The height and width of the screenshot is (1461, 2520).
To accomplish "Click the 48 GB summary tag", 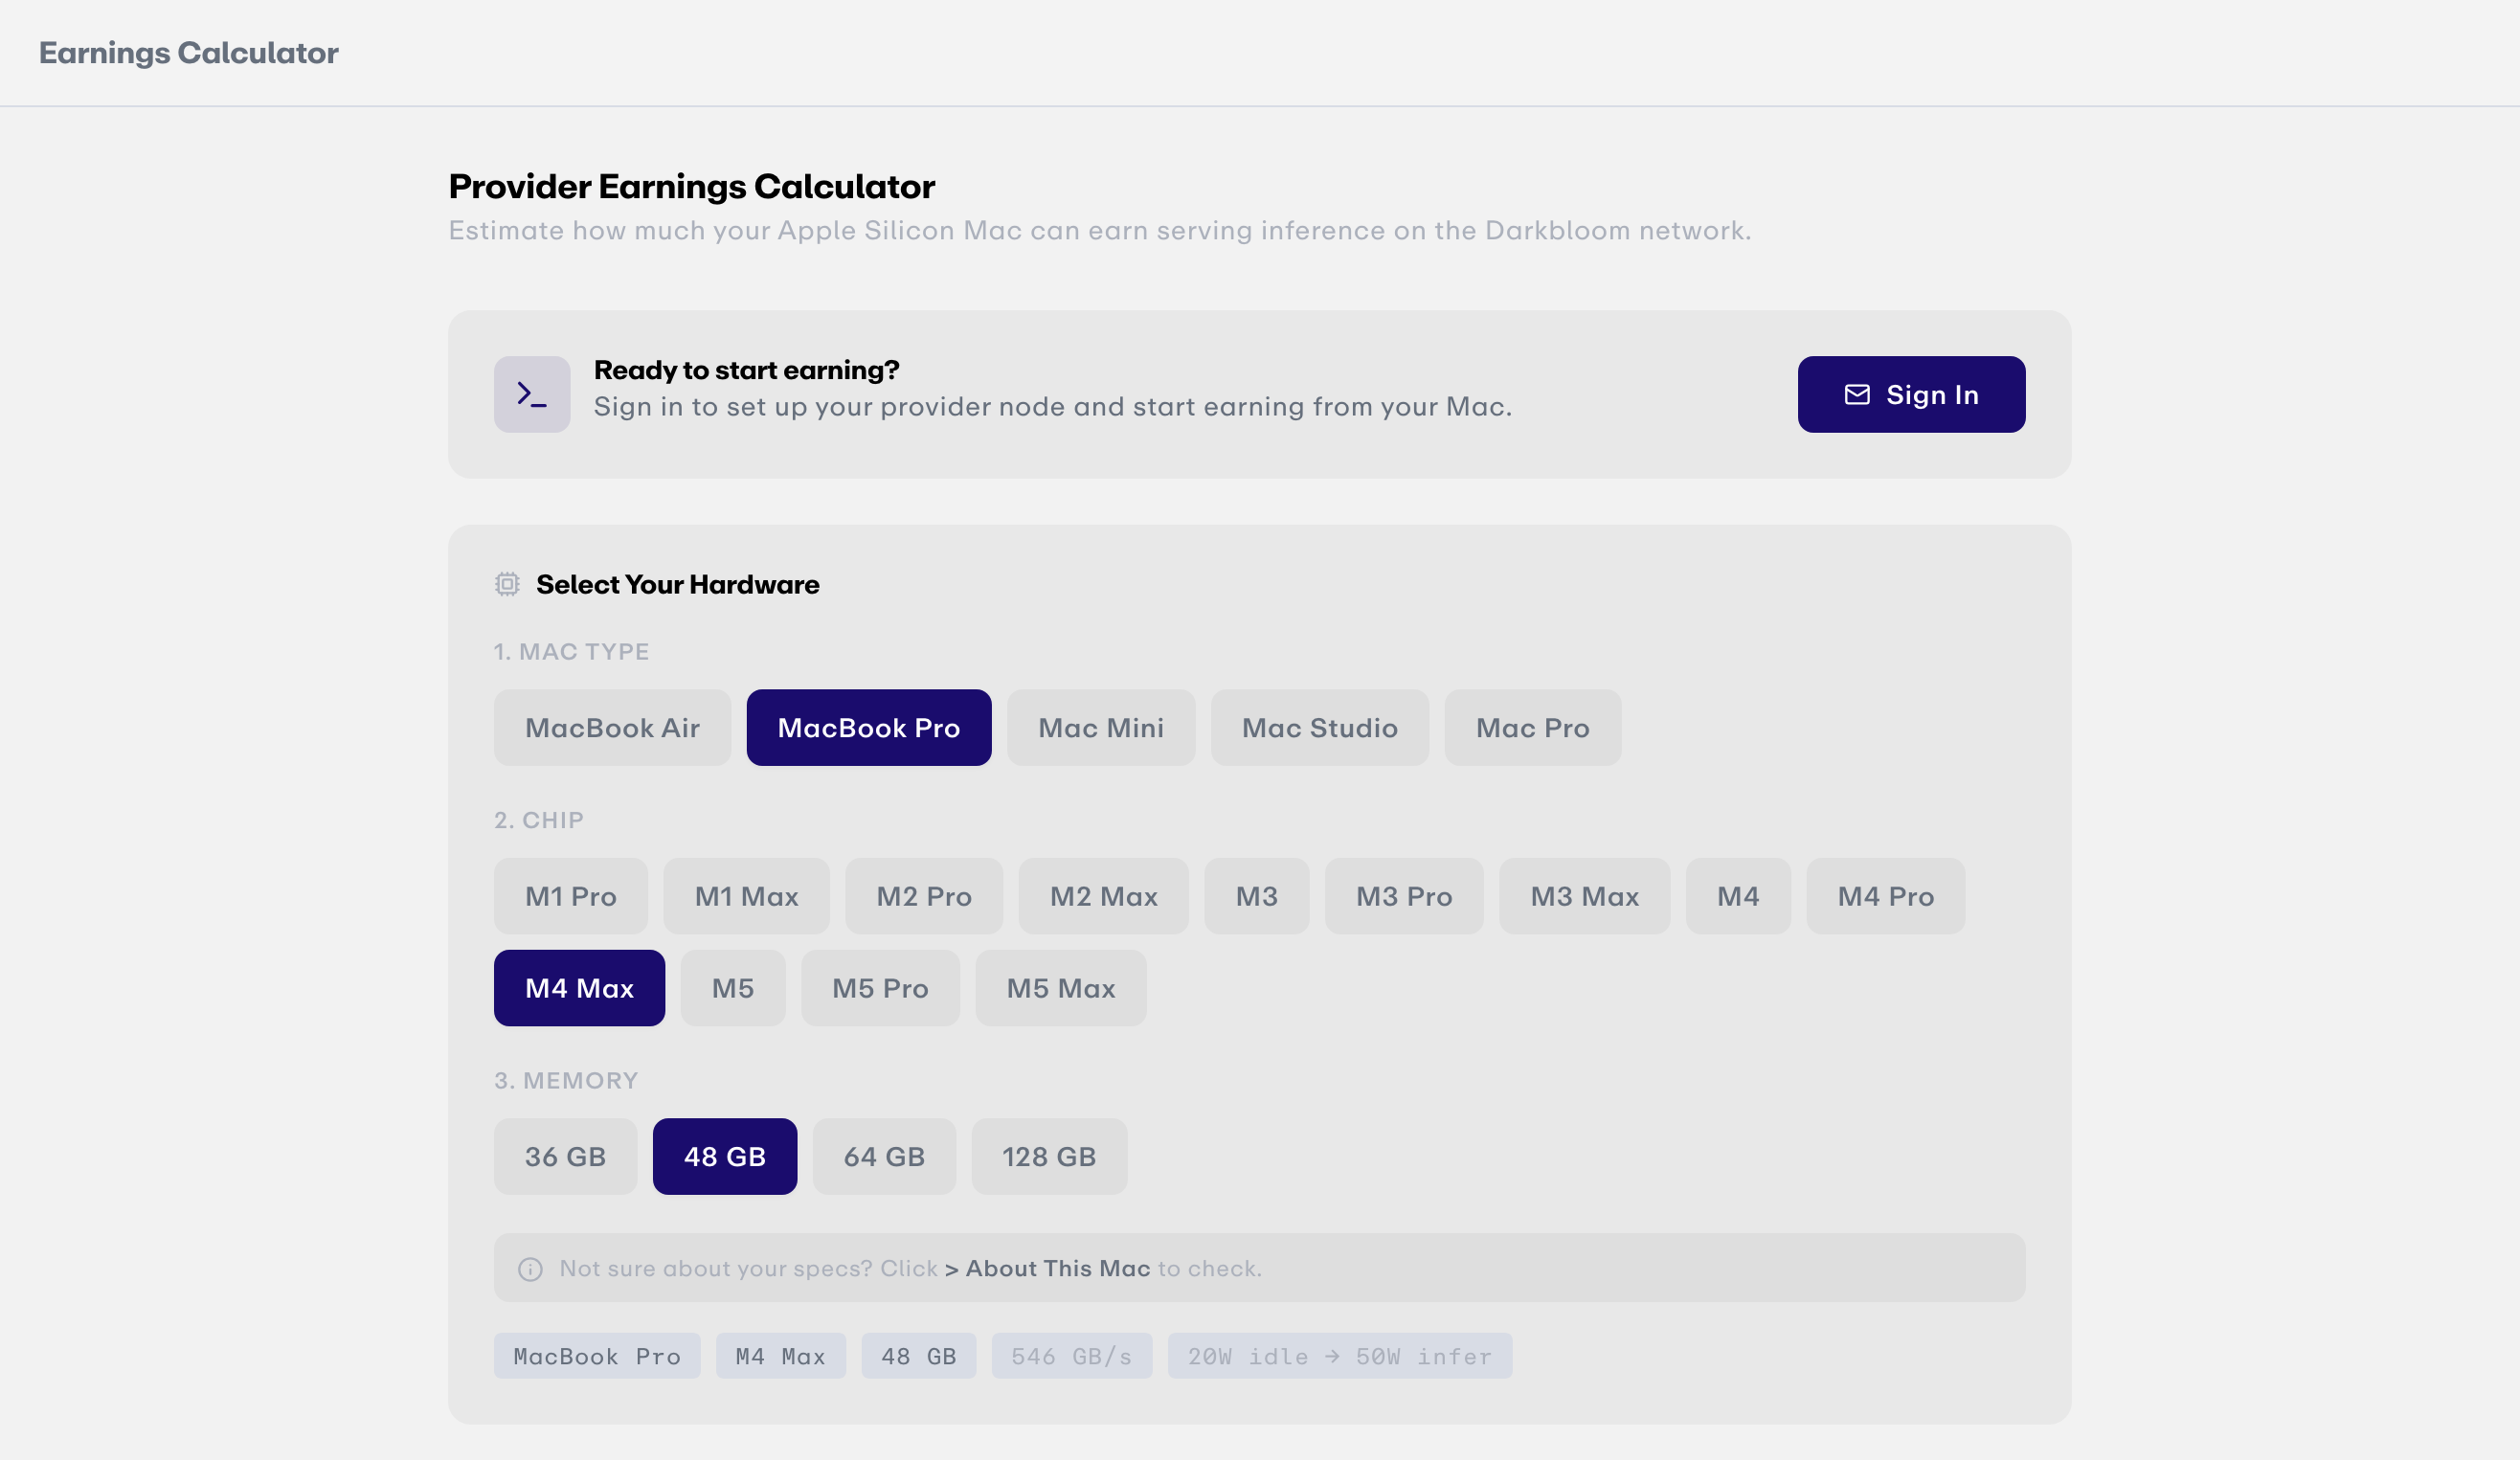I will (918, 1356).
